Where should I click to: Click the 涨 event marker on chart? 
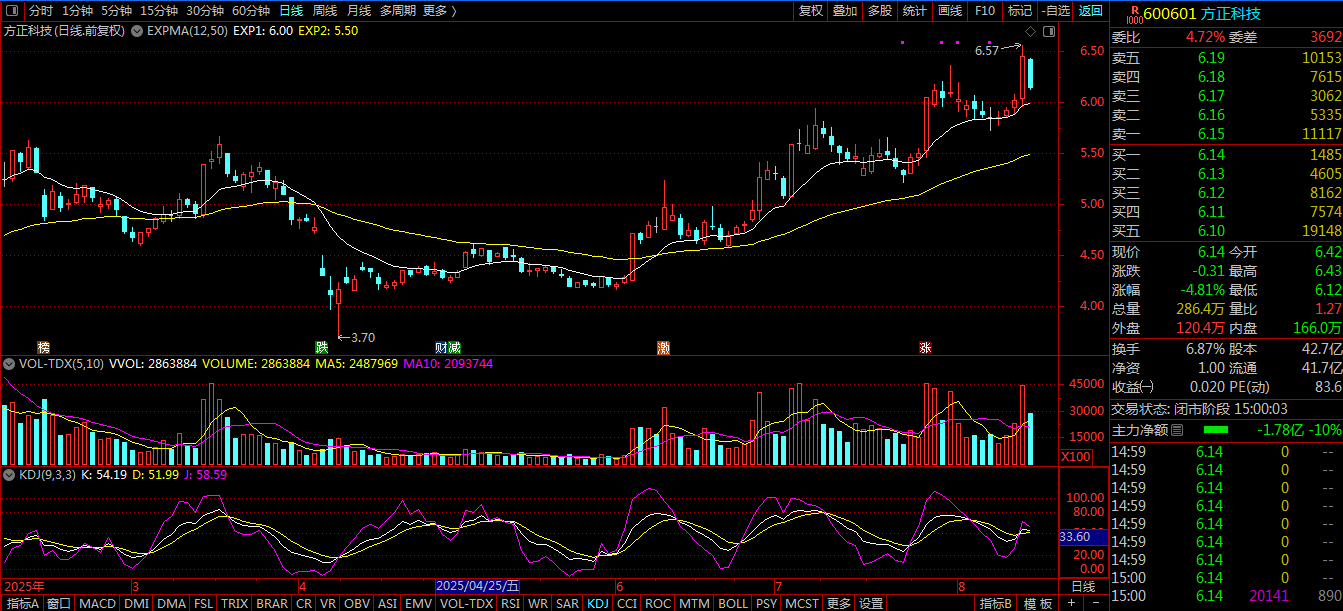pos(925,347)
